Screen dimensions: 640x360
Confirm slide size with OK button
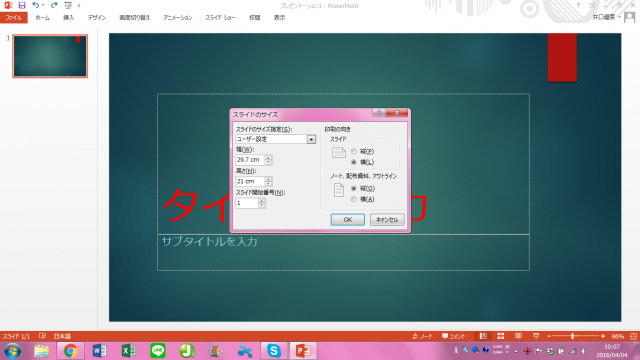click(x=348, y=220)
